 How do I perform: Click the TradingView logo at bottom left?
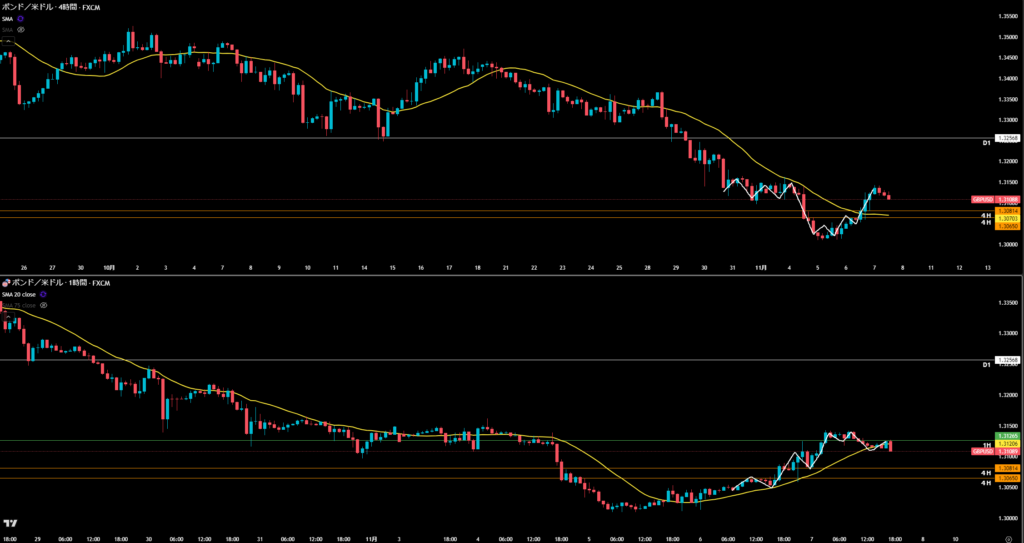point(10,523)
